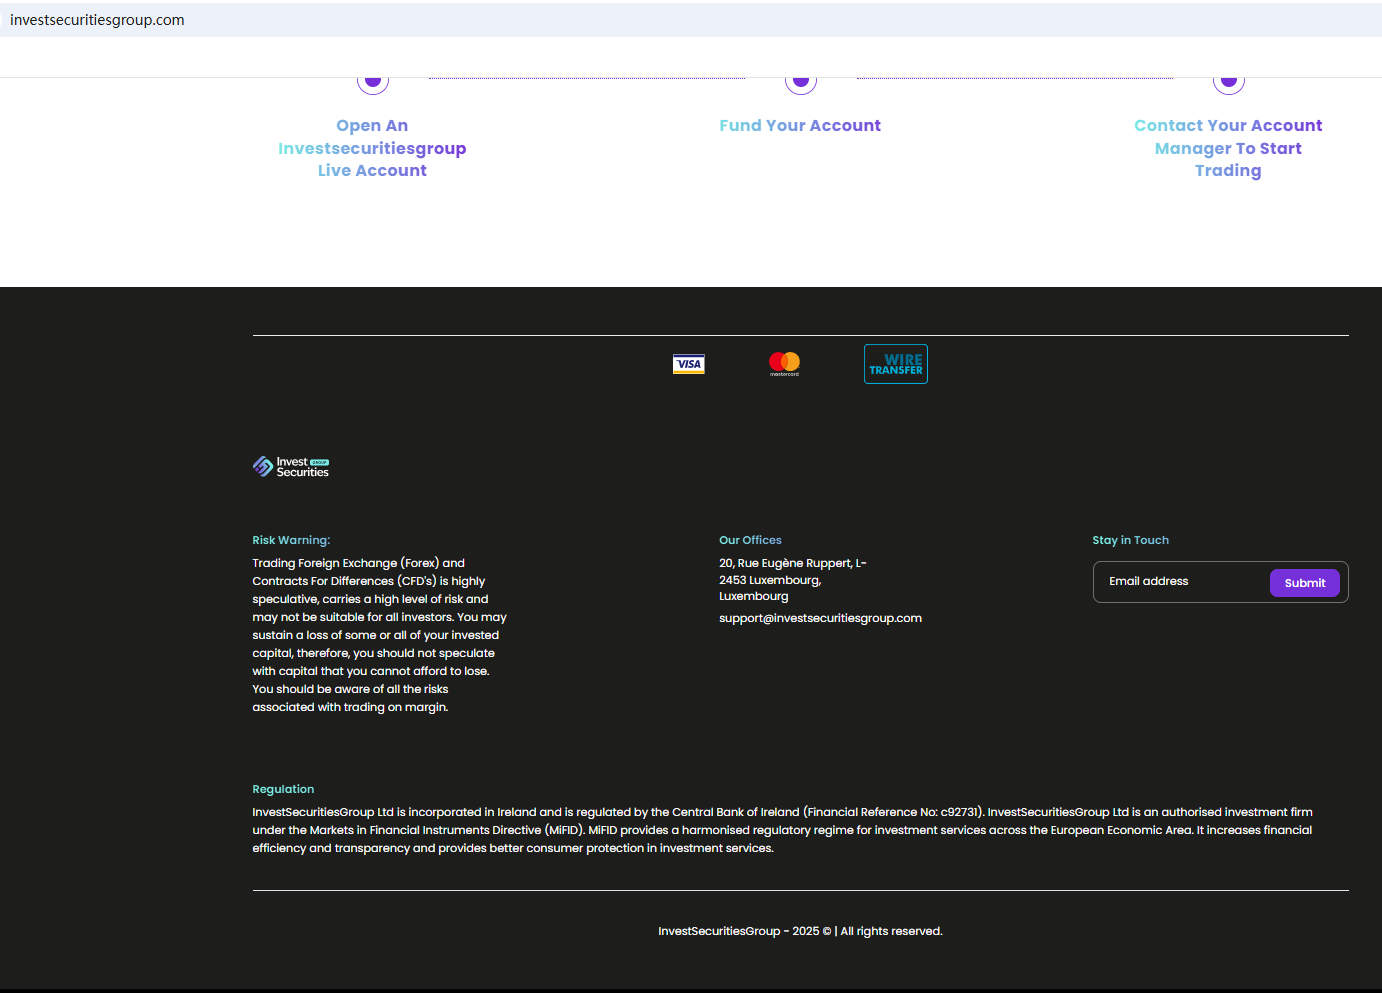Click 'Contact Your Account Manager To Start Trading'
The height and width of the screenshot is (993, 1382).
1228,148
